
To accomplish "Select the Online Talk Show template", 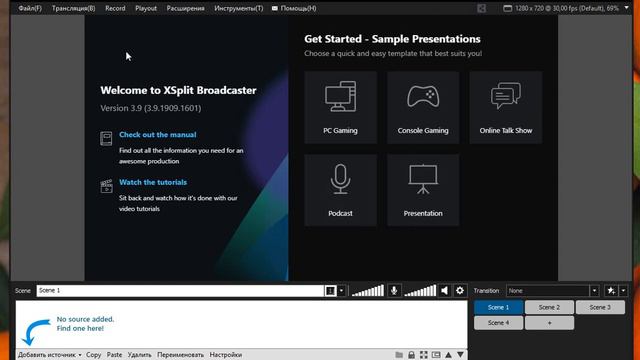I will 506,107.
